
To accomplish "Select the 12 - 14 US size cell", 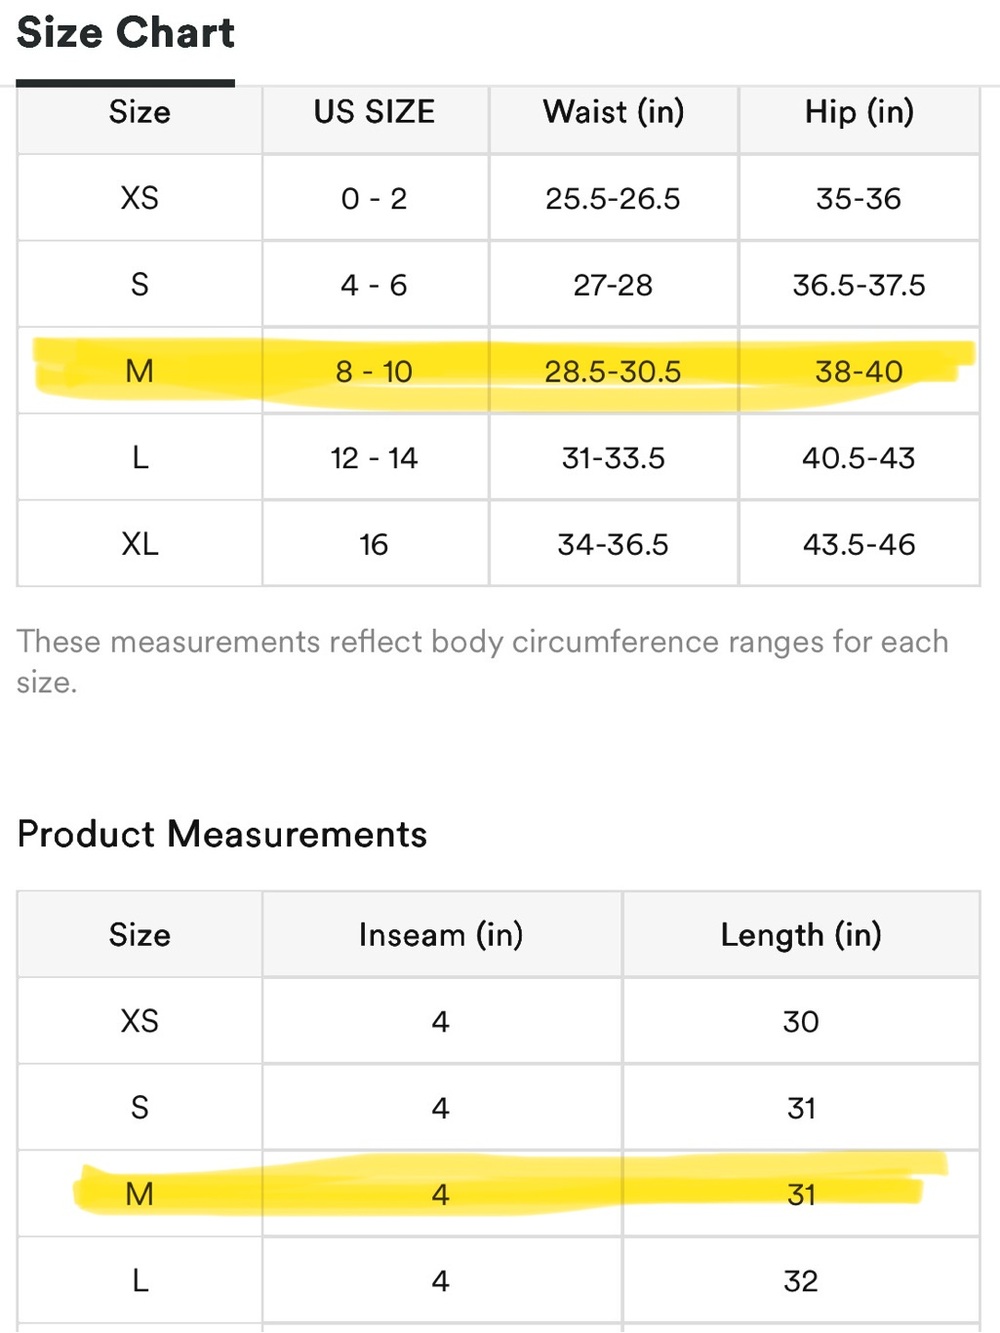I will (375, 458).
